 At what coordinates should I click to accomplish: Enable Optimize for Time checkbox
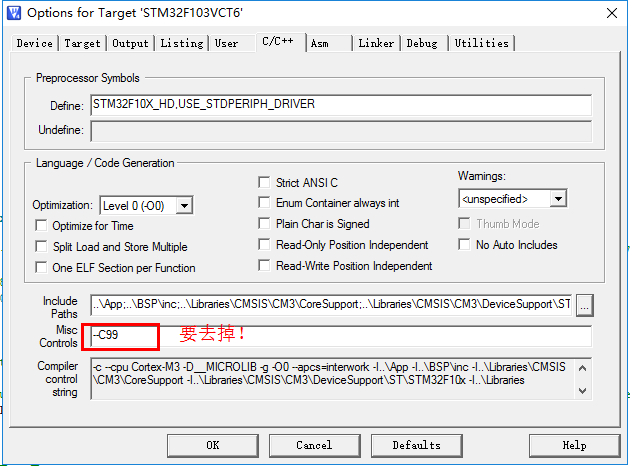click(x=41, y=225)
